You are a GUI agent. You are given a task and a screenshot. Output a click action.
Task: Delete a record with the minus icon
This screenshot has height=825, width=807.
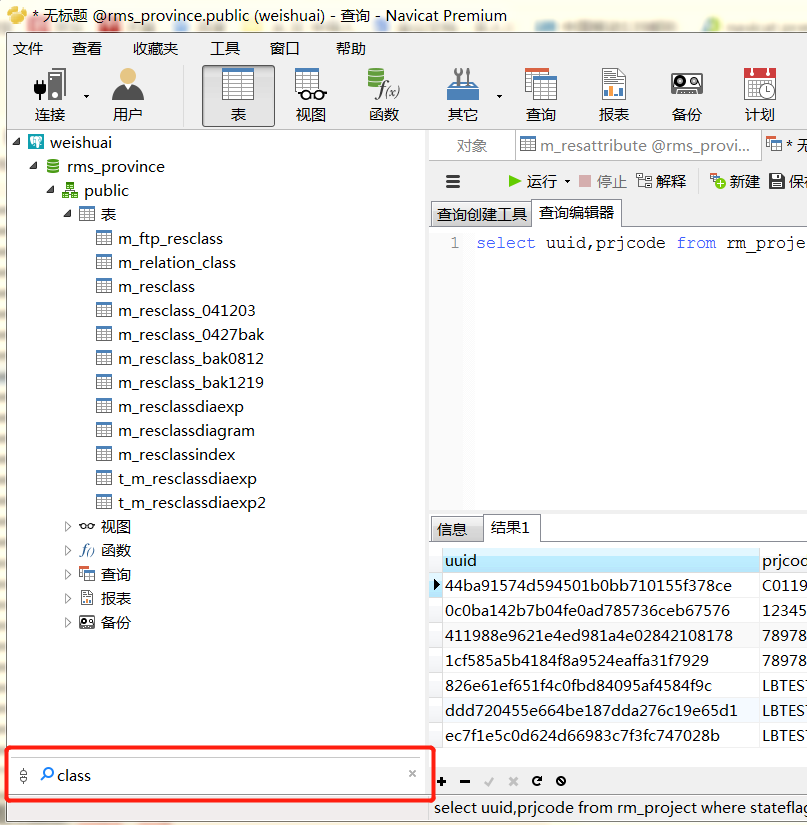click(x=465, y=781)
